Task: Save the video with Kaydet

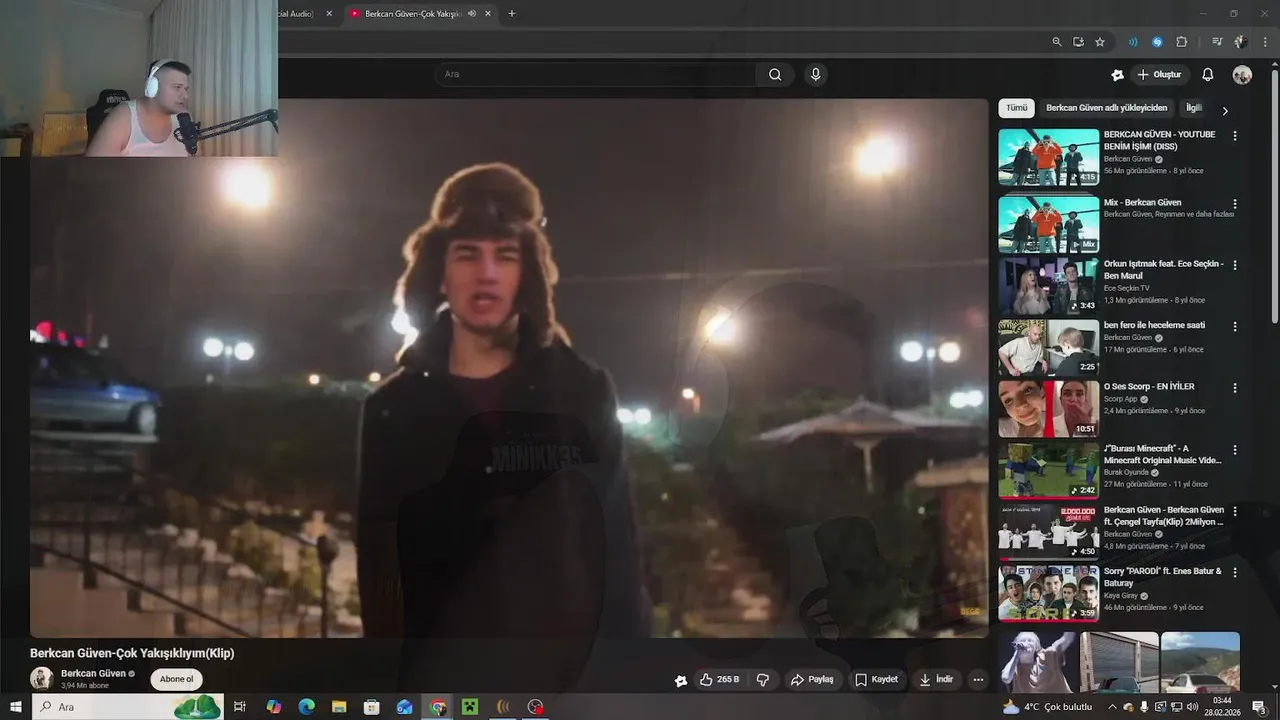Action: click(x=876, y=679)
